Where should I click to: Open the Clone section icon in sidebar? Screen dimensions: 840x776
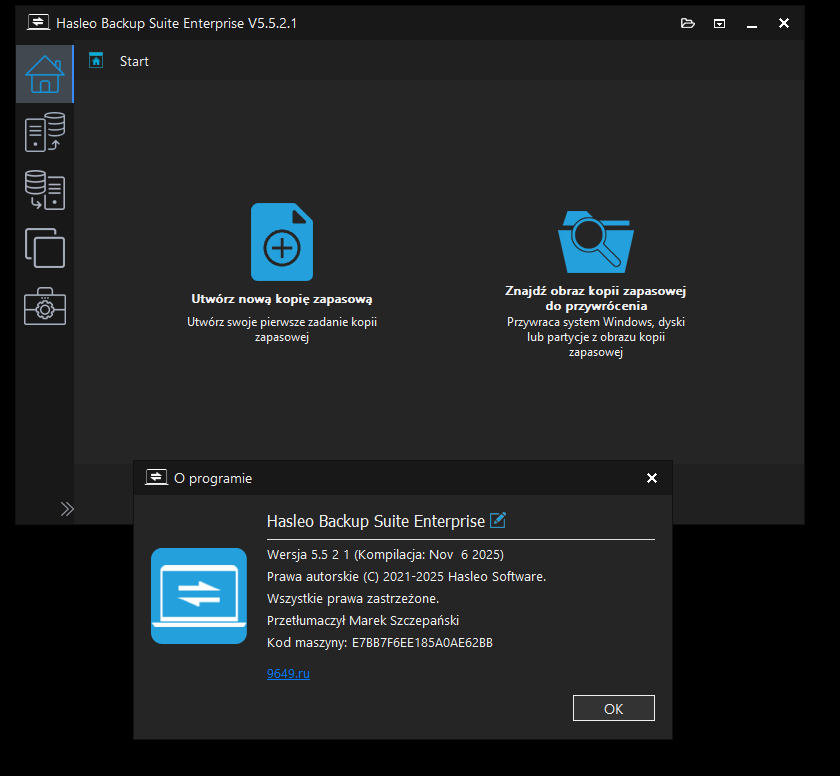tap(44, 248)
